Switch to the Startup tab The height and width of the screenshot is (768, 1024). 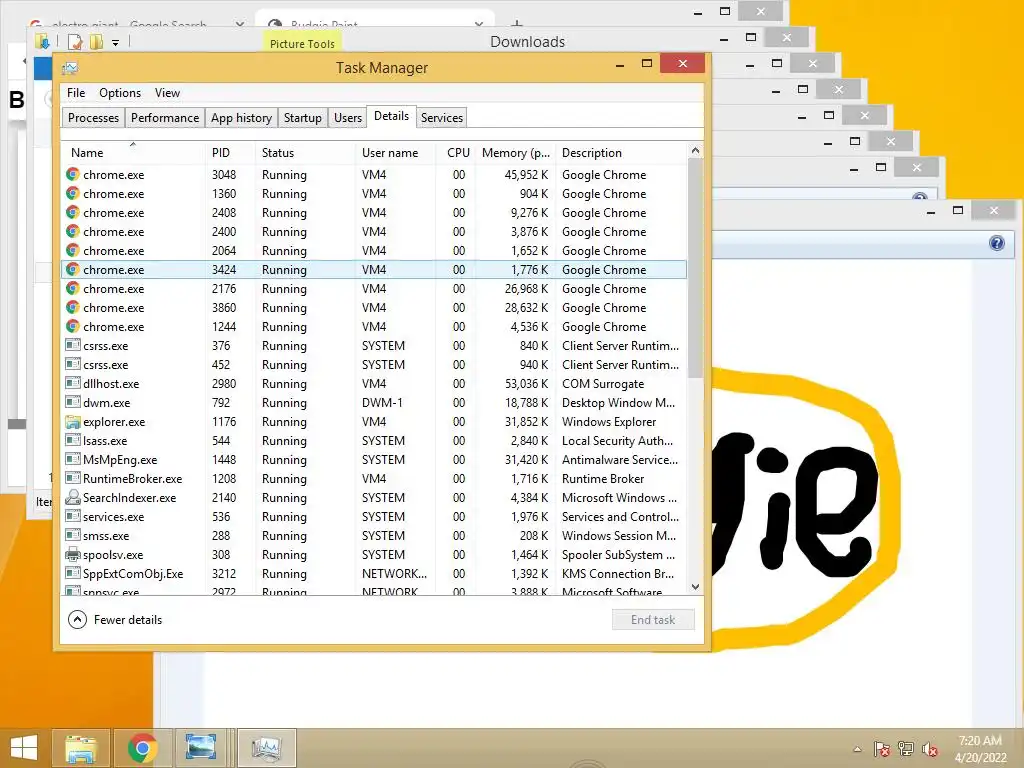(302, 118)
